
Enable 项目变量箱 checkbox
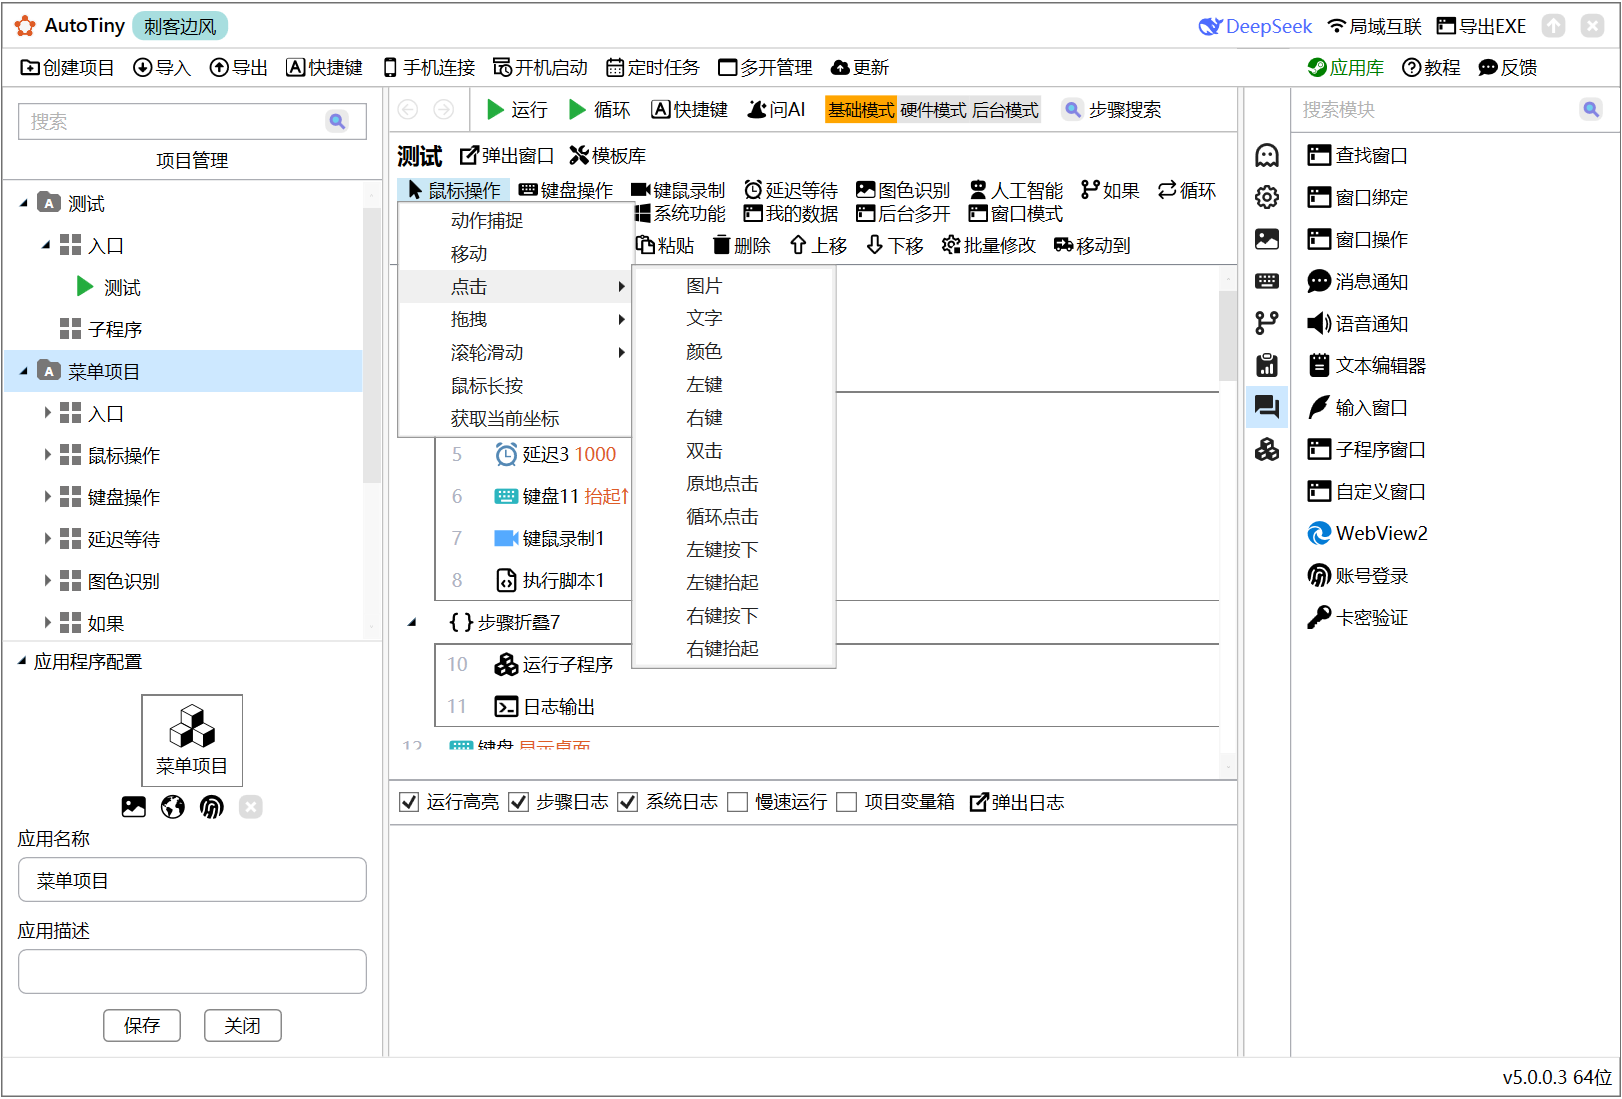846,802
